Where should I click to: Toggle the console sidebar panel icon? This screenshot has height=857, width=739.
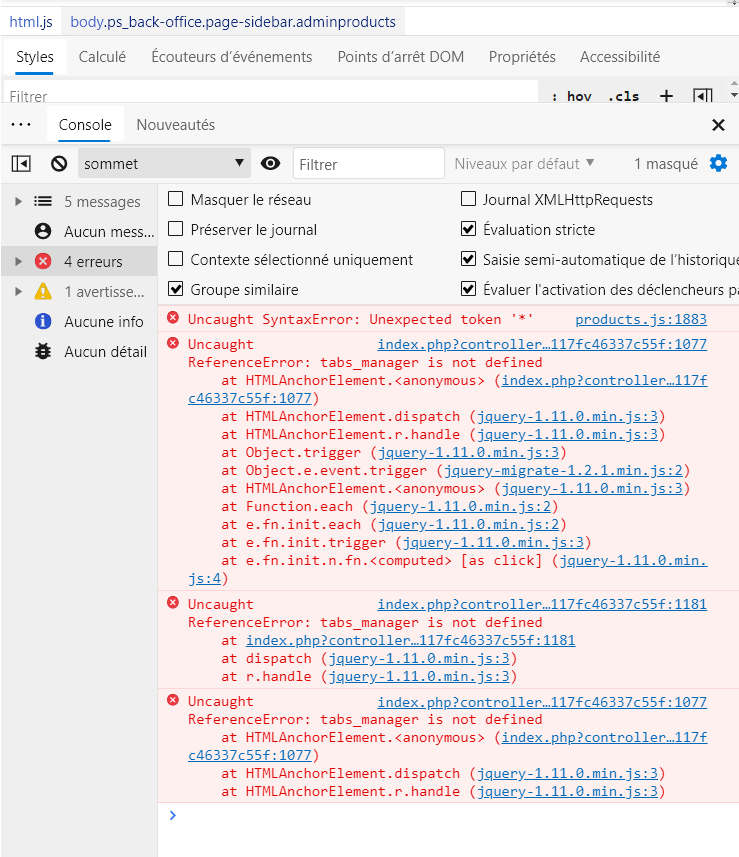click(21, 163)
